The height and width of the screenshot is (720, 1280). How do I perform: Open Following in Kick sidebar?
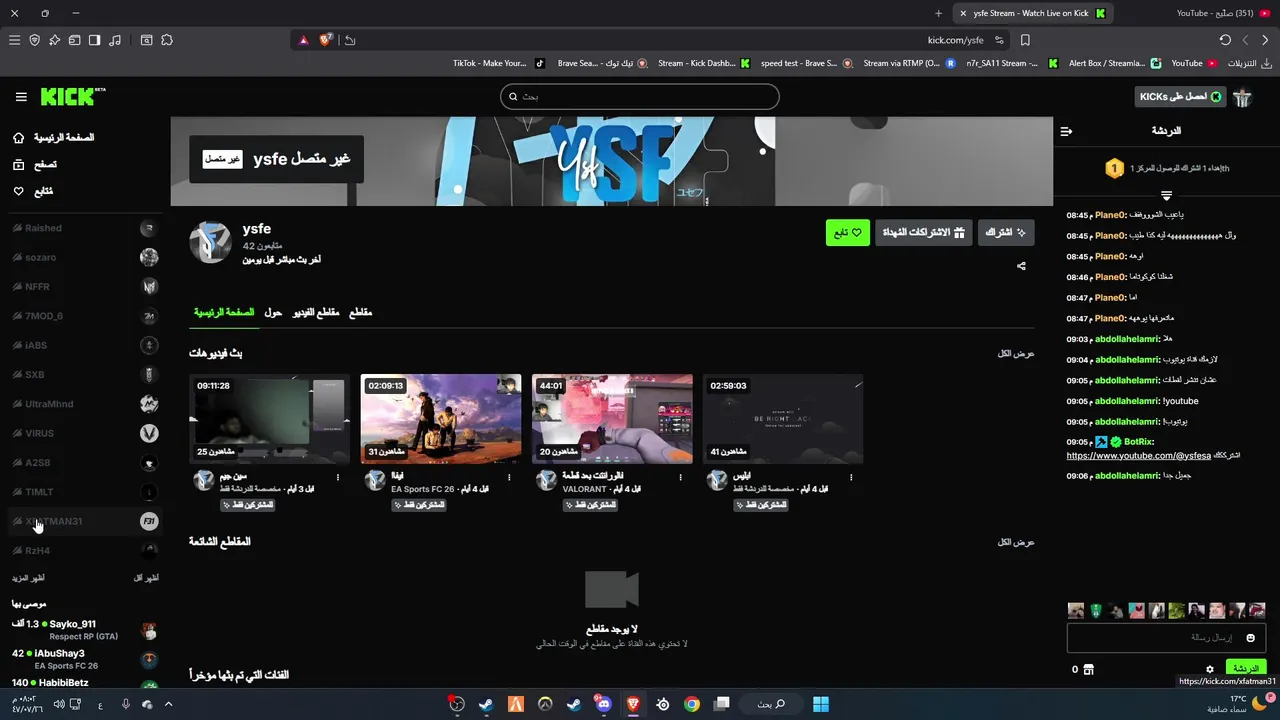(x=33, y=191)
